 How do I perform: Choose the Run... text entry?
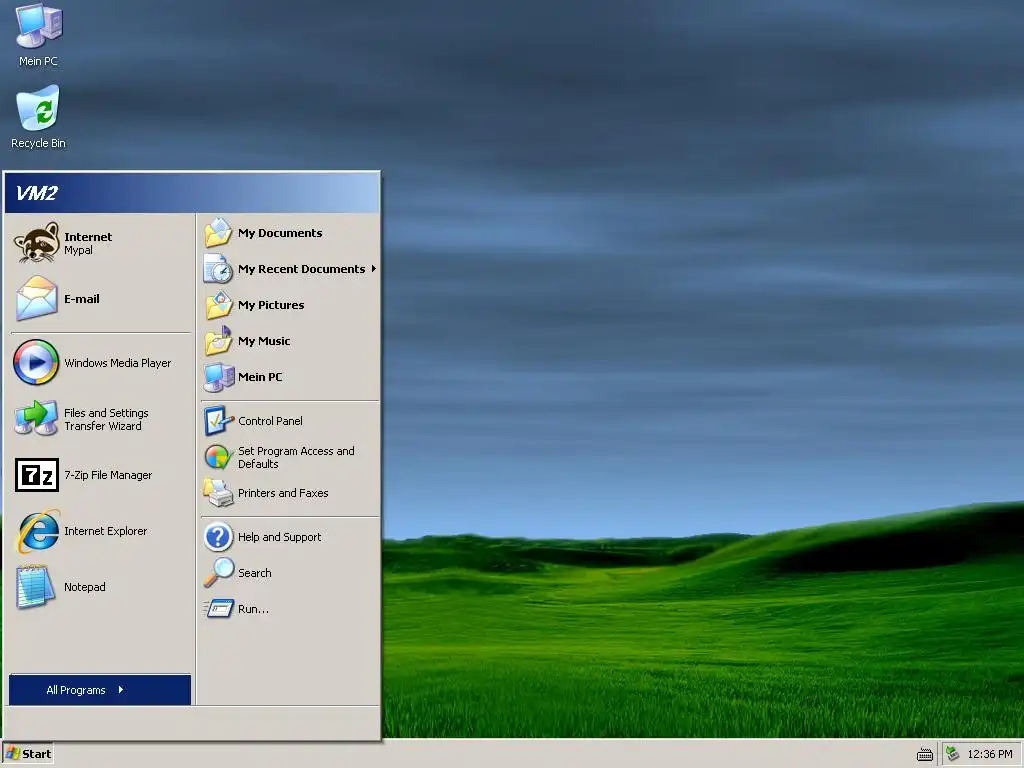pyautogui.click(x=253, y=609)
